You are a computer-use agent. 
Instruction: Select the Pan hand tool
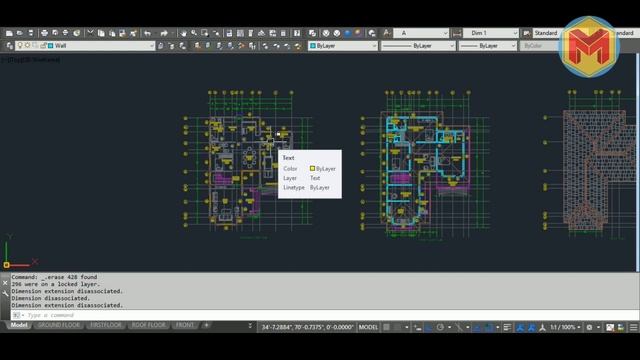[x=184, y=33]
